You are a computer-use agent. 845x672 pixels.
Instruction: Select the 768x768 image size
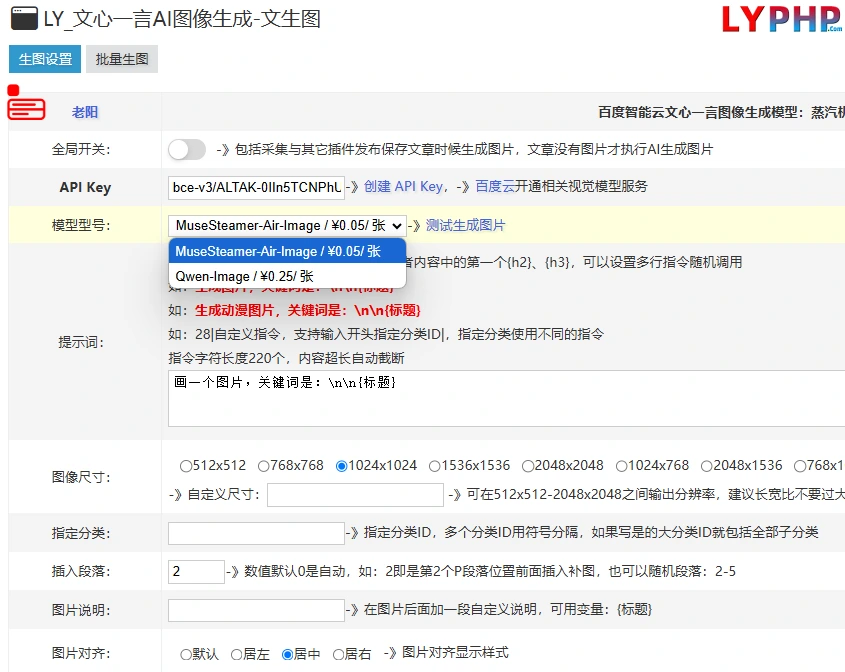pos(264,466)
